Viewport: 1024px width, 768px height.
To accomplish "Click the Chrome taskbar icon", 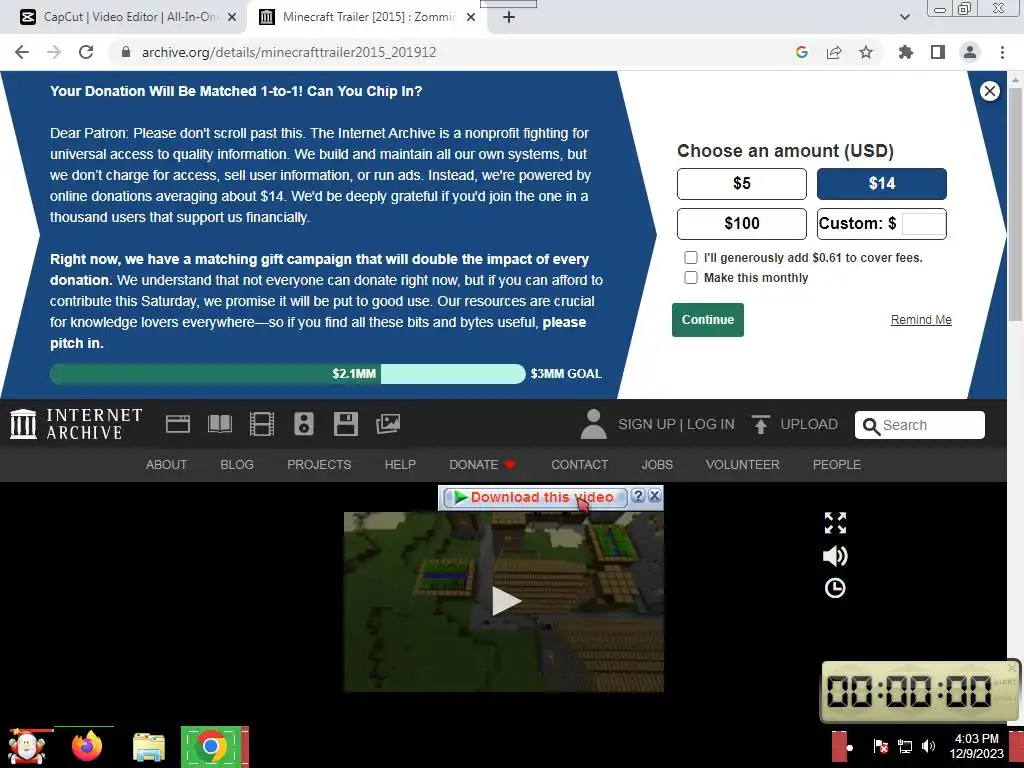I will [210, 746].
